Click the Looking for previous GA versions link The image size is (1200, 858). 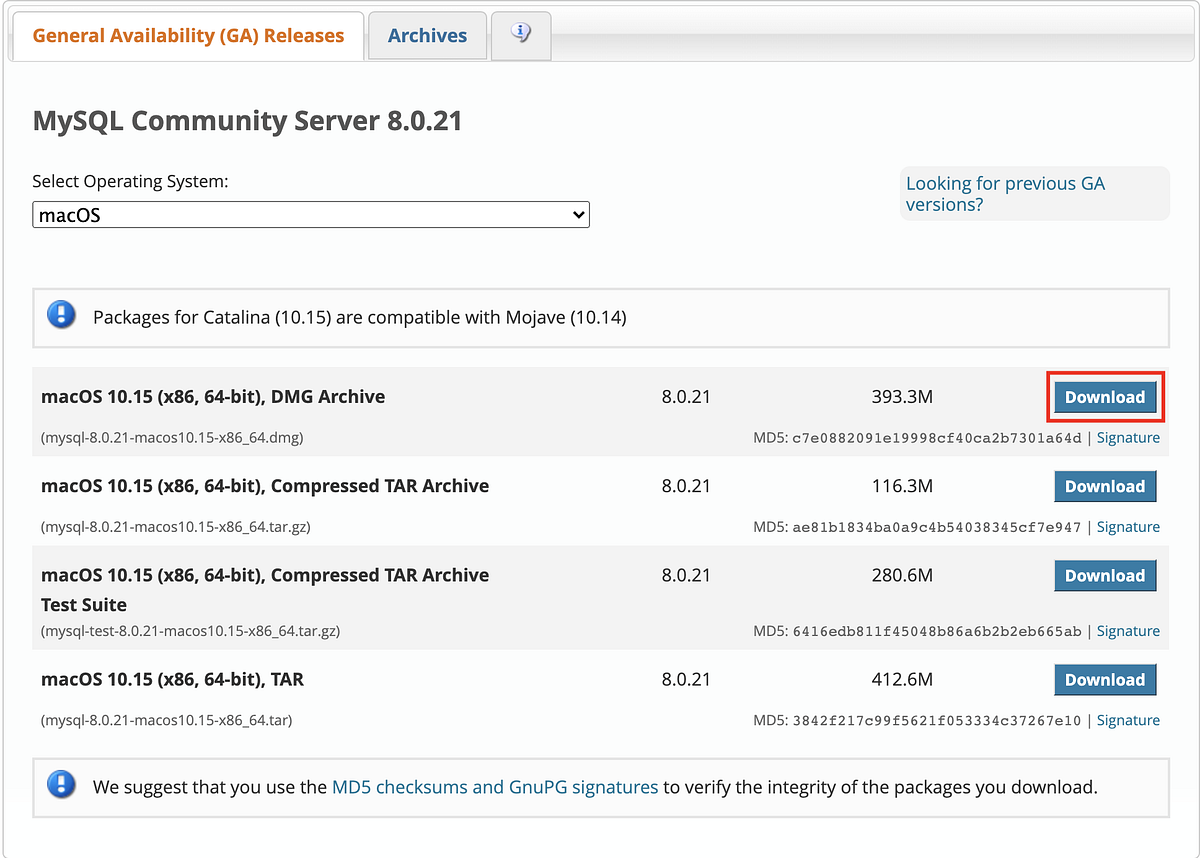tap(1005, 193)
